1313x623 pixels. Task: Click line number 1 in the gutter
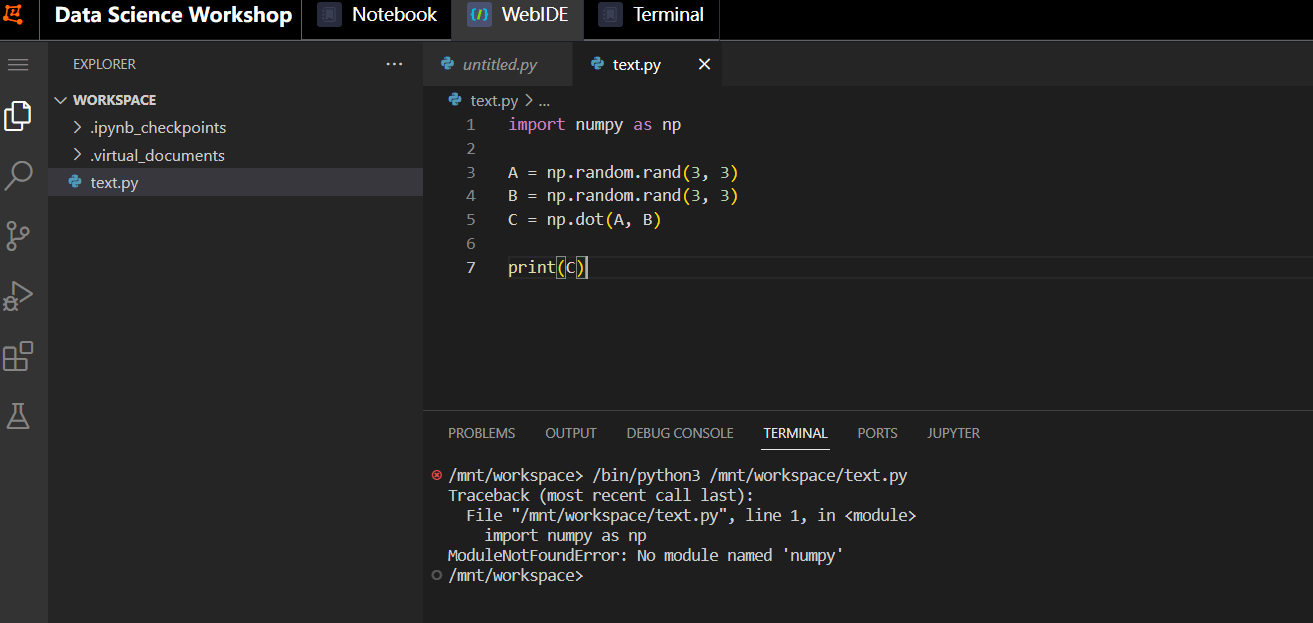point(471,125)
